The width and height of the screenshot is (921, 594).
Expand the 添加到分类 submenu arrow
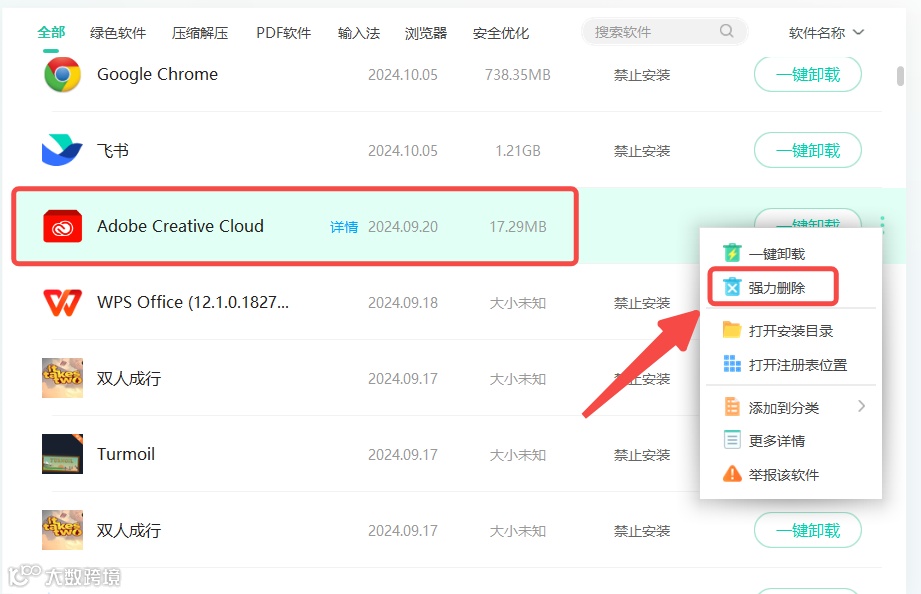(x=861, y=406)
